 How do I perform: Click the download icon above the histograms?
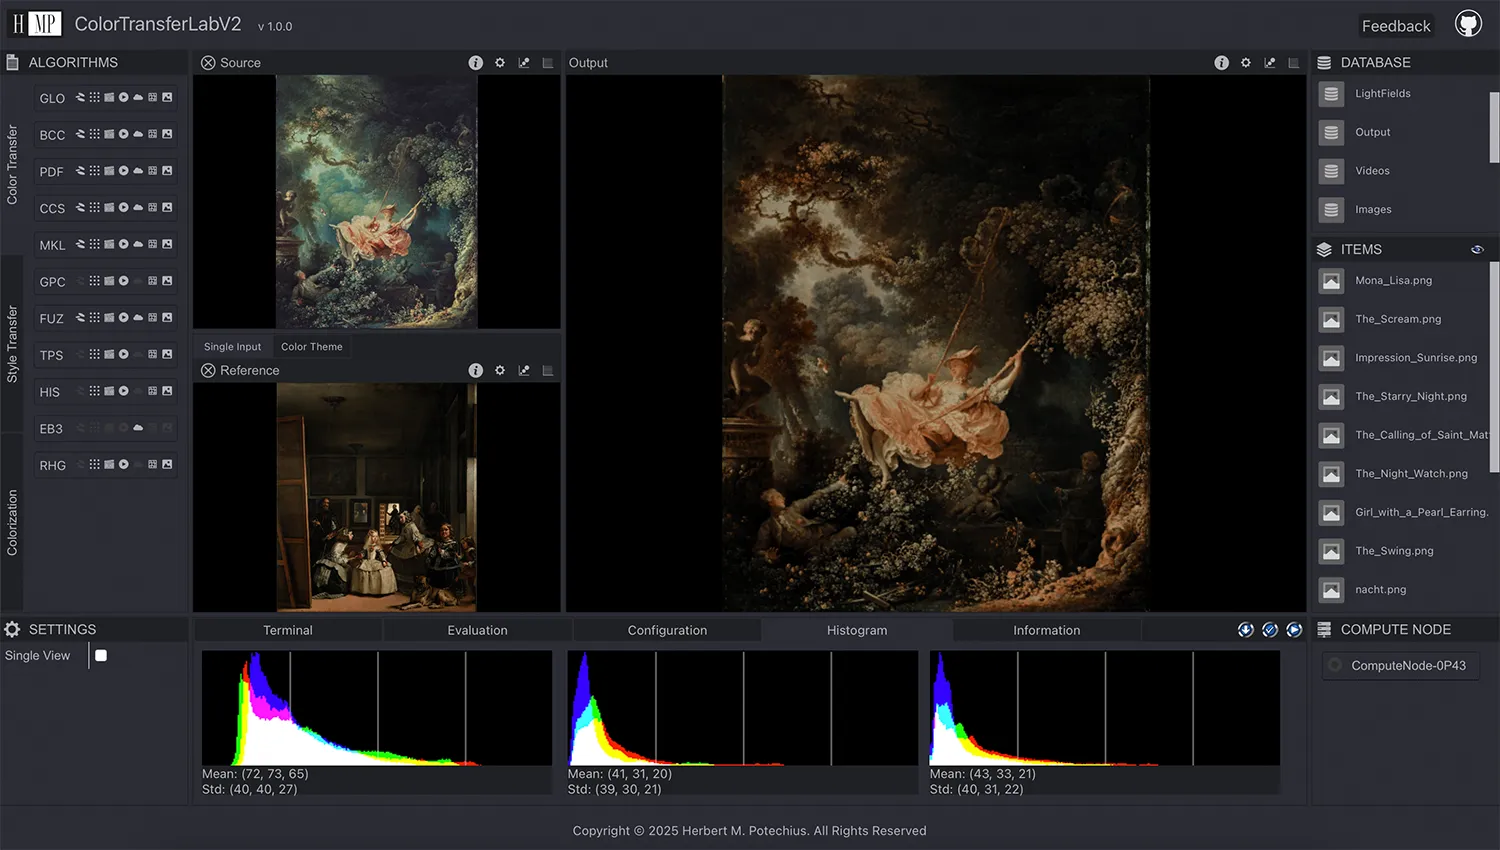tap(1246, 630)
